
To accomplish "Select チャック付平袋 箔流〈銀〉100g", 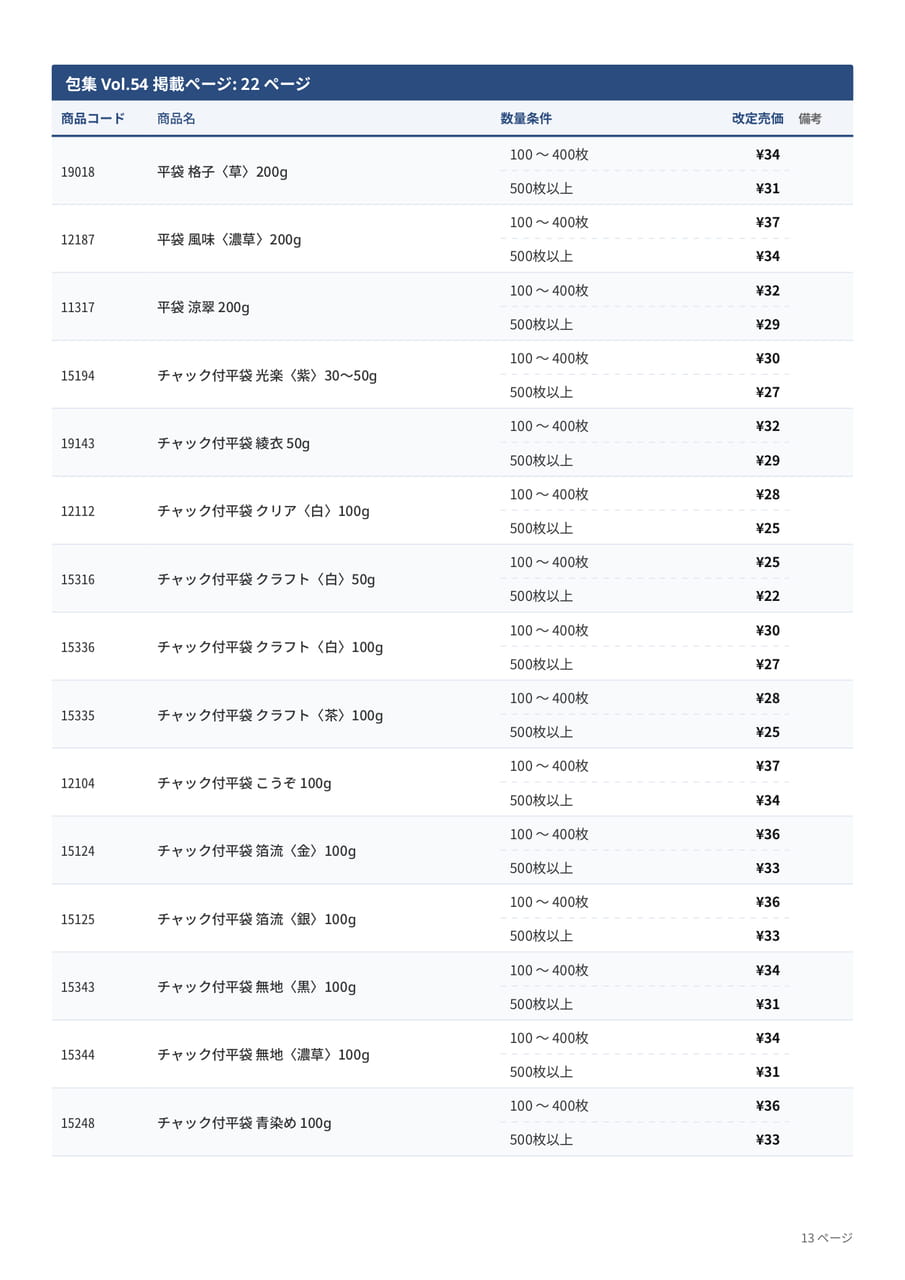I will pos(256,919).
